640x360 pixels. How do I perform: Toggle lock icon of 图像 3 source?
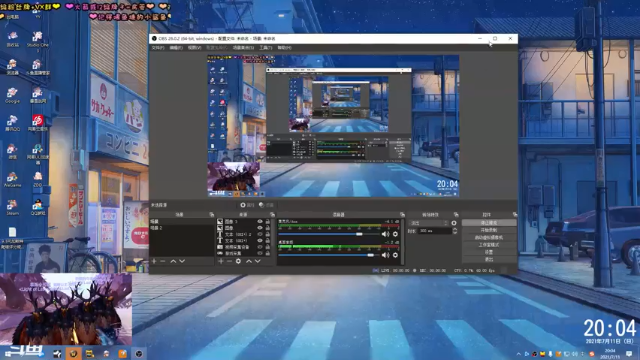coord(268,222)
